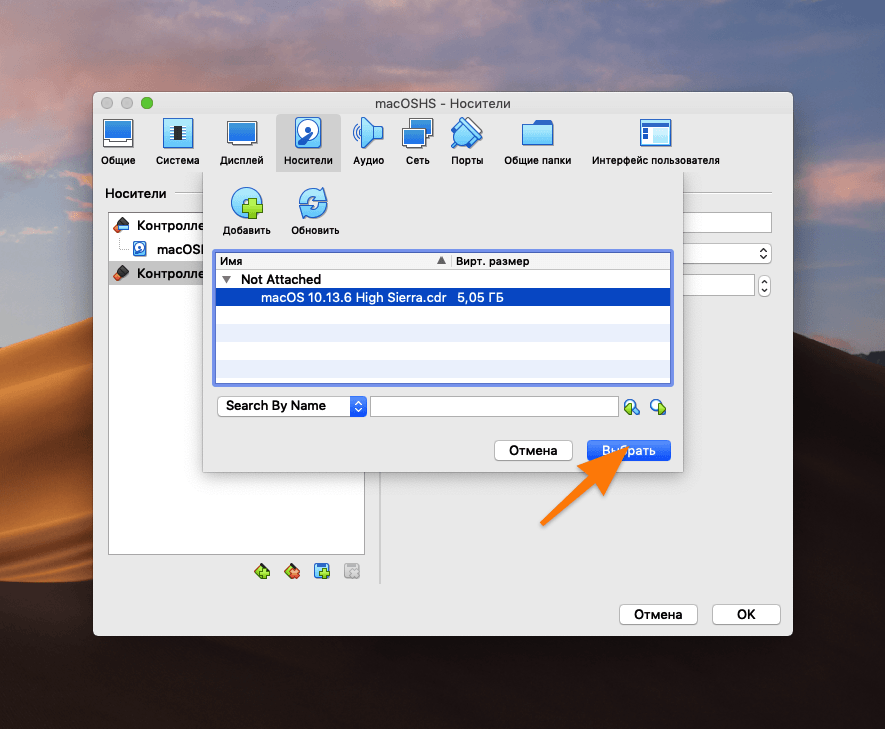The width and height of the screenshot is (885, 729).
Task: Open the Search By Name dropdown
Action: pyautogui.click(x=292, y=406)
